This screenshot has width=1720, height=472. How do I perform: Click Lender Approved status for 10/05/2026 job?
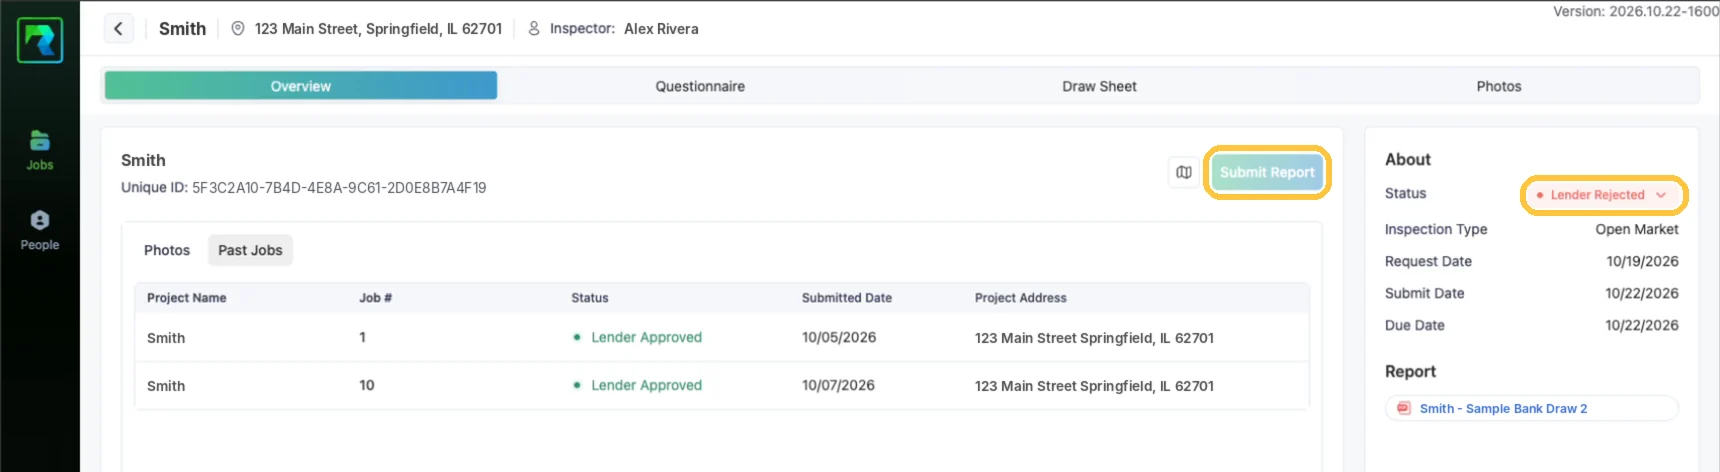(x=637, y=337)
